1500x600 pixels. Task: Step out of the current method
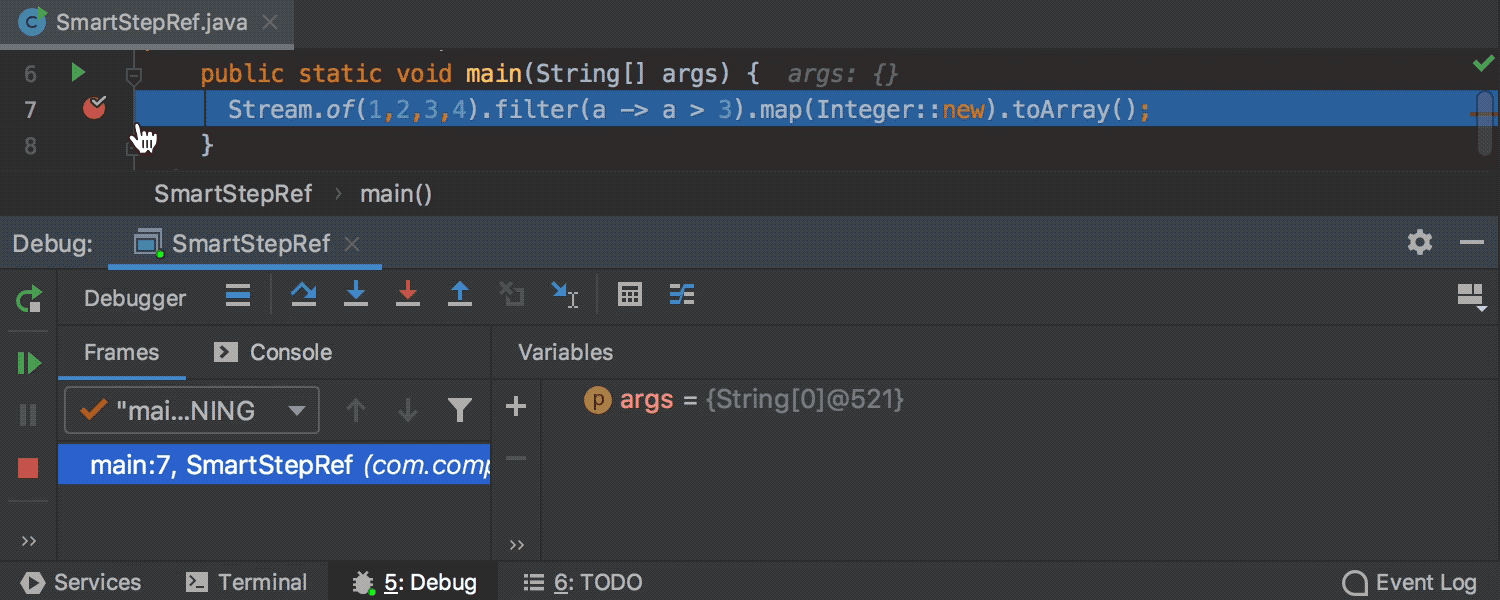coord(460,294)
